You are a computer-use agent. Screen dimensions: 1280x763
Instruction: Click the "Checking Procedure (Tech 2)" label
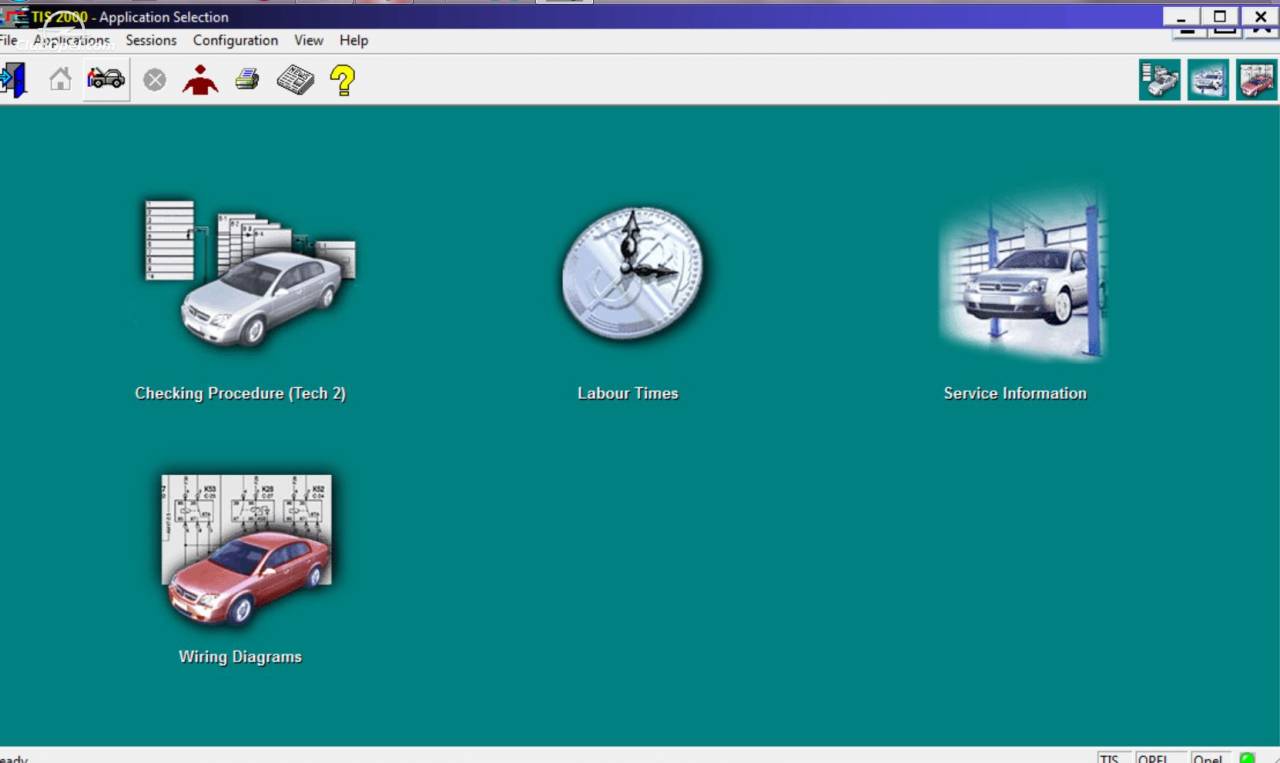point(240,393)
